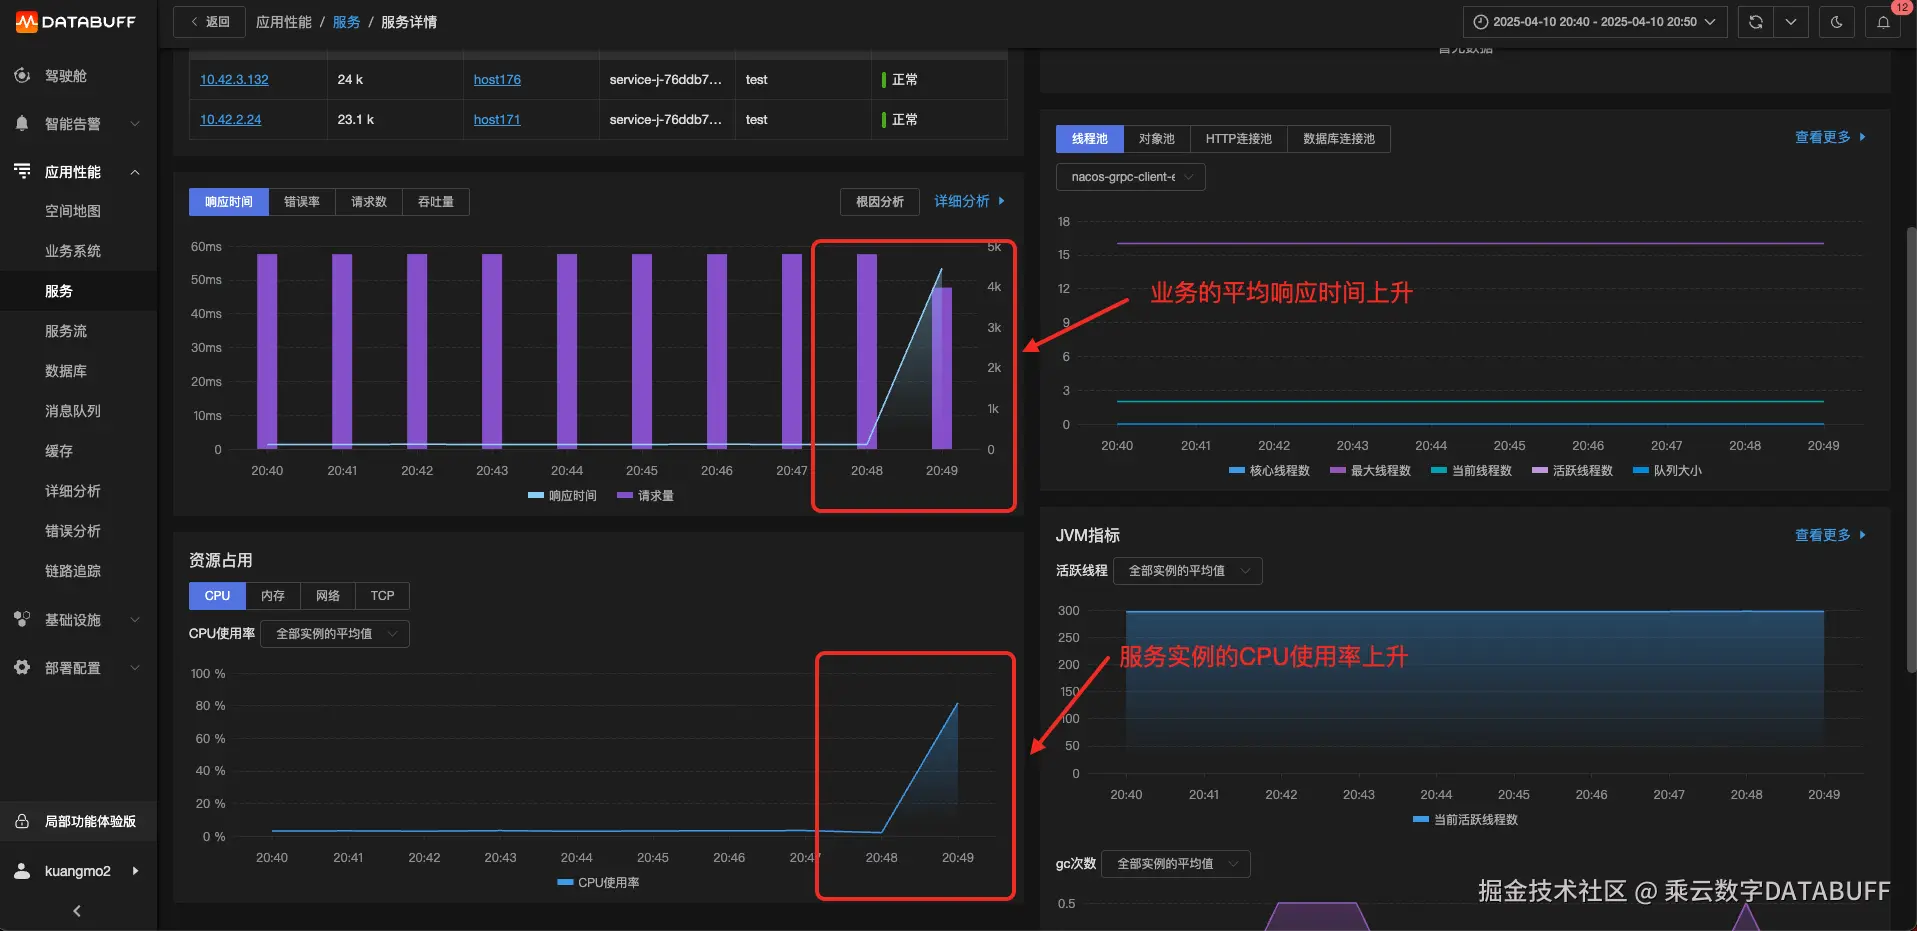Click the 响应时间 legend color swatch
The image size is (1917, 931).
pos(536,495)
